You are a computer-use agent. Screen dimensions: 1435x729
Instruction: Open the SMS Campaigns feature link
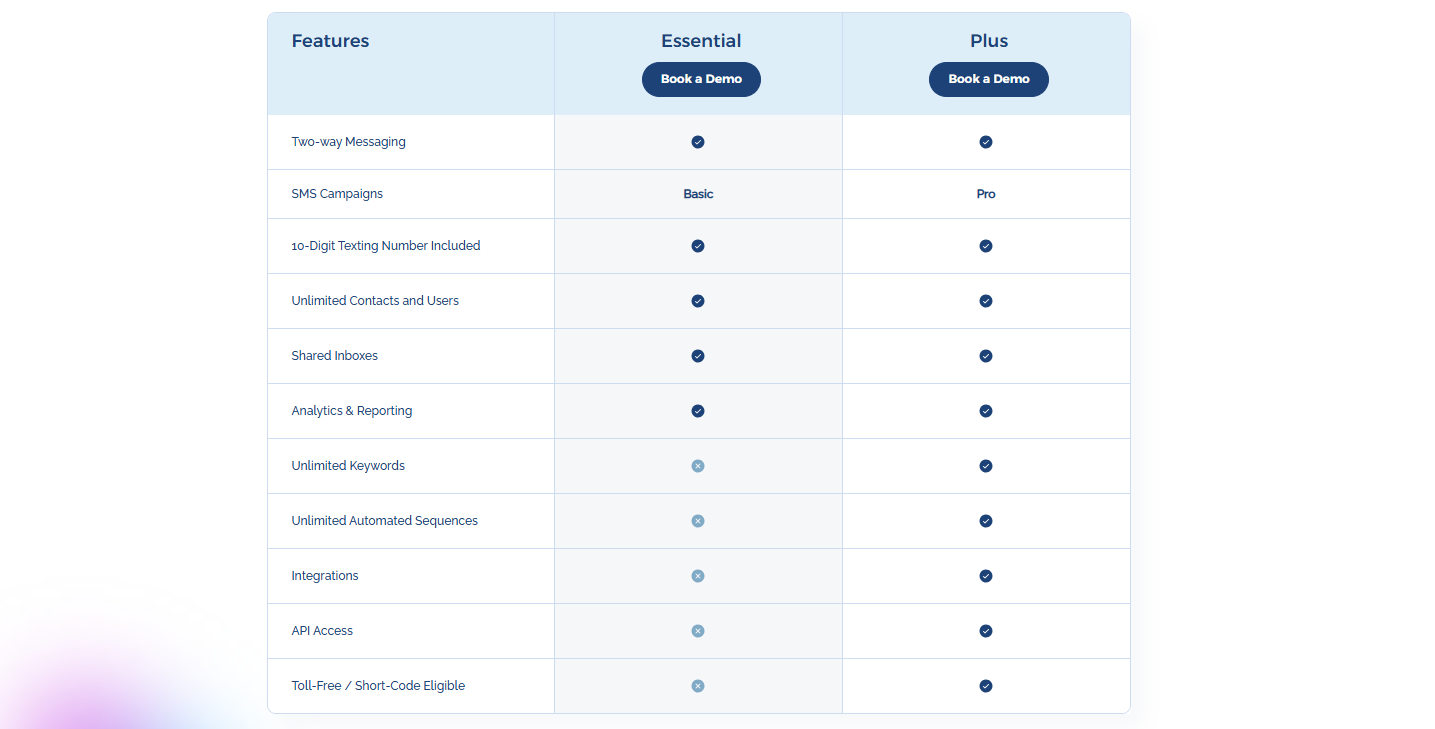click(337, 193)
